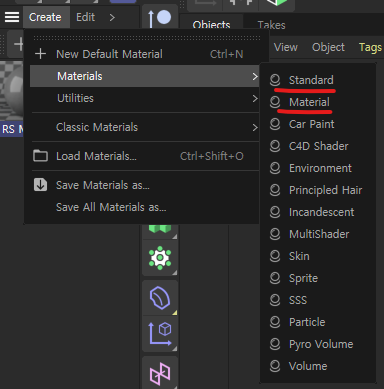The height and width of the screenshot is (389, 384).
Task: Click the folder icon beside Load Materials
Action: coord(40,156)
